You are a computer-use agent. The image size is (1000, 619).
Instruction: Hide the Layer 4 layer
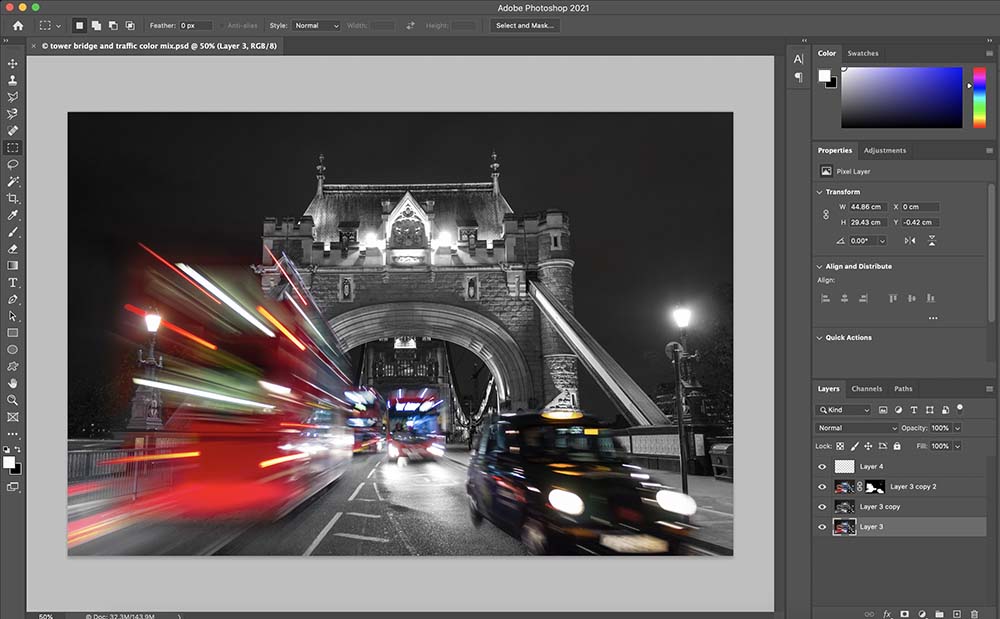click(x=821, y=466)
